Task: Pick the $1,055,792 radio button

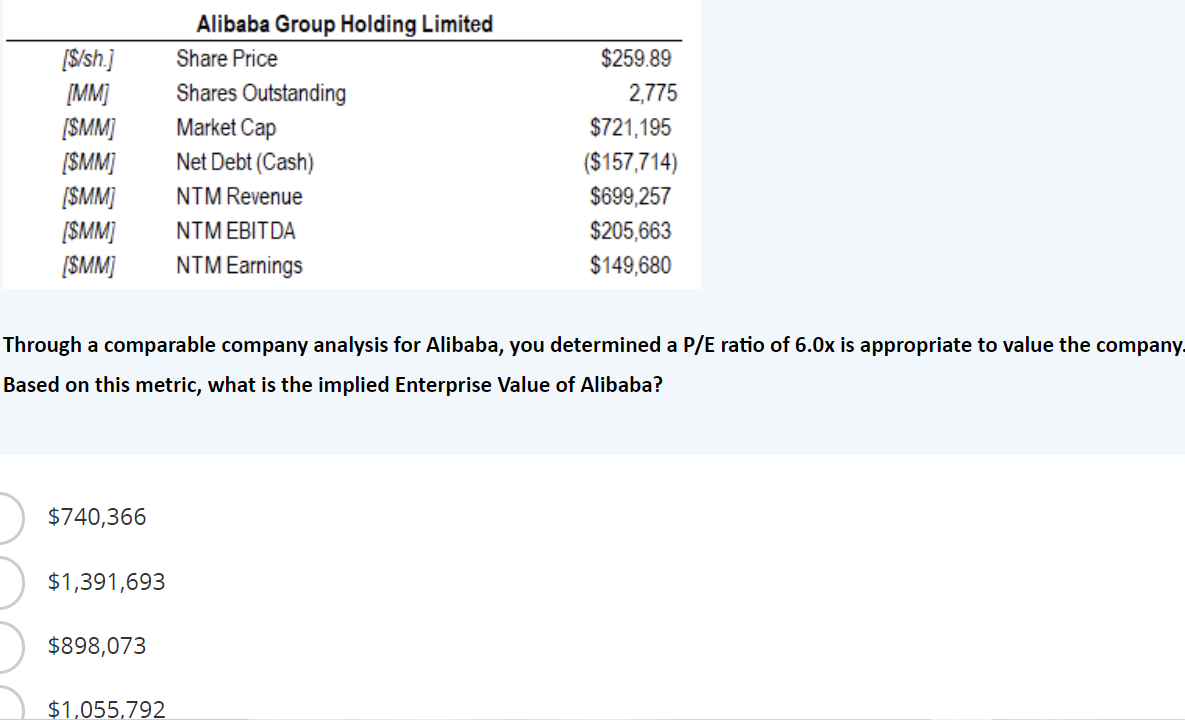Action: click(x=6, y=706)
